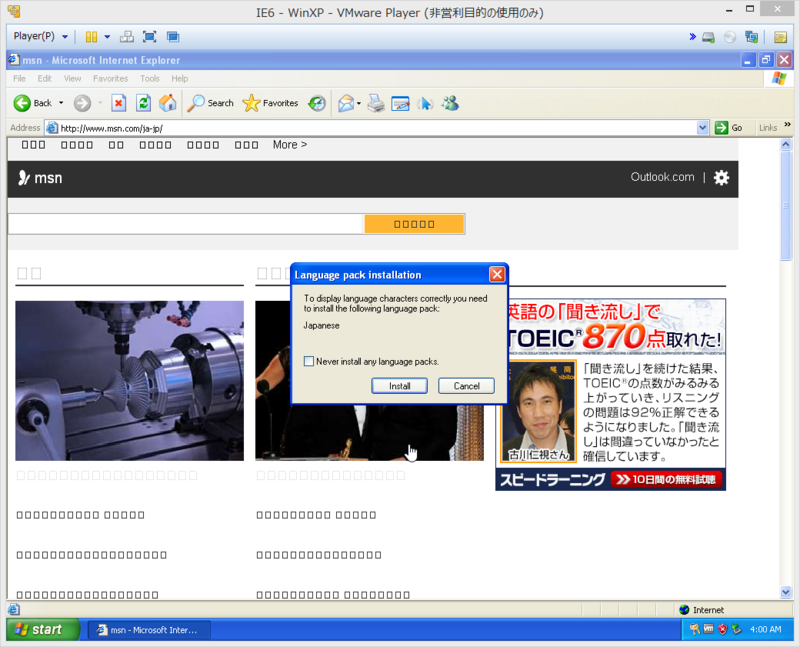Click VMware message log yellow icon
Screen dimensions: 800x647
(780, 37)
